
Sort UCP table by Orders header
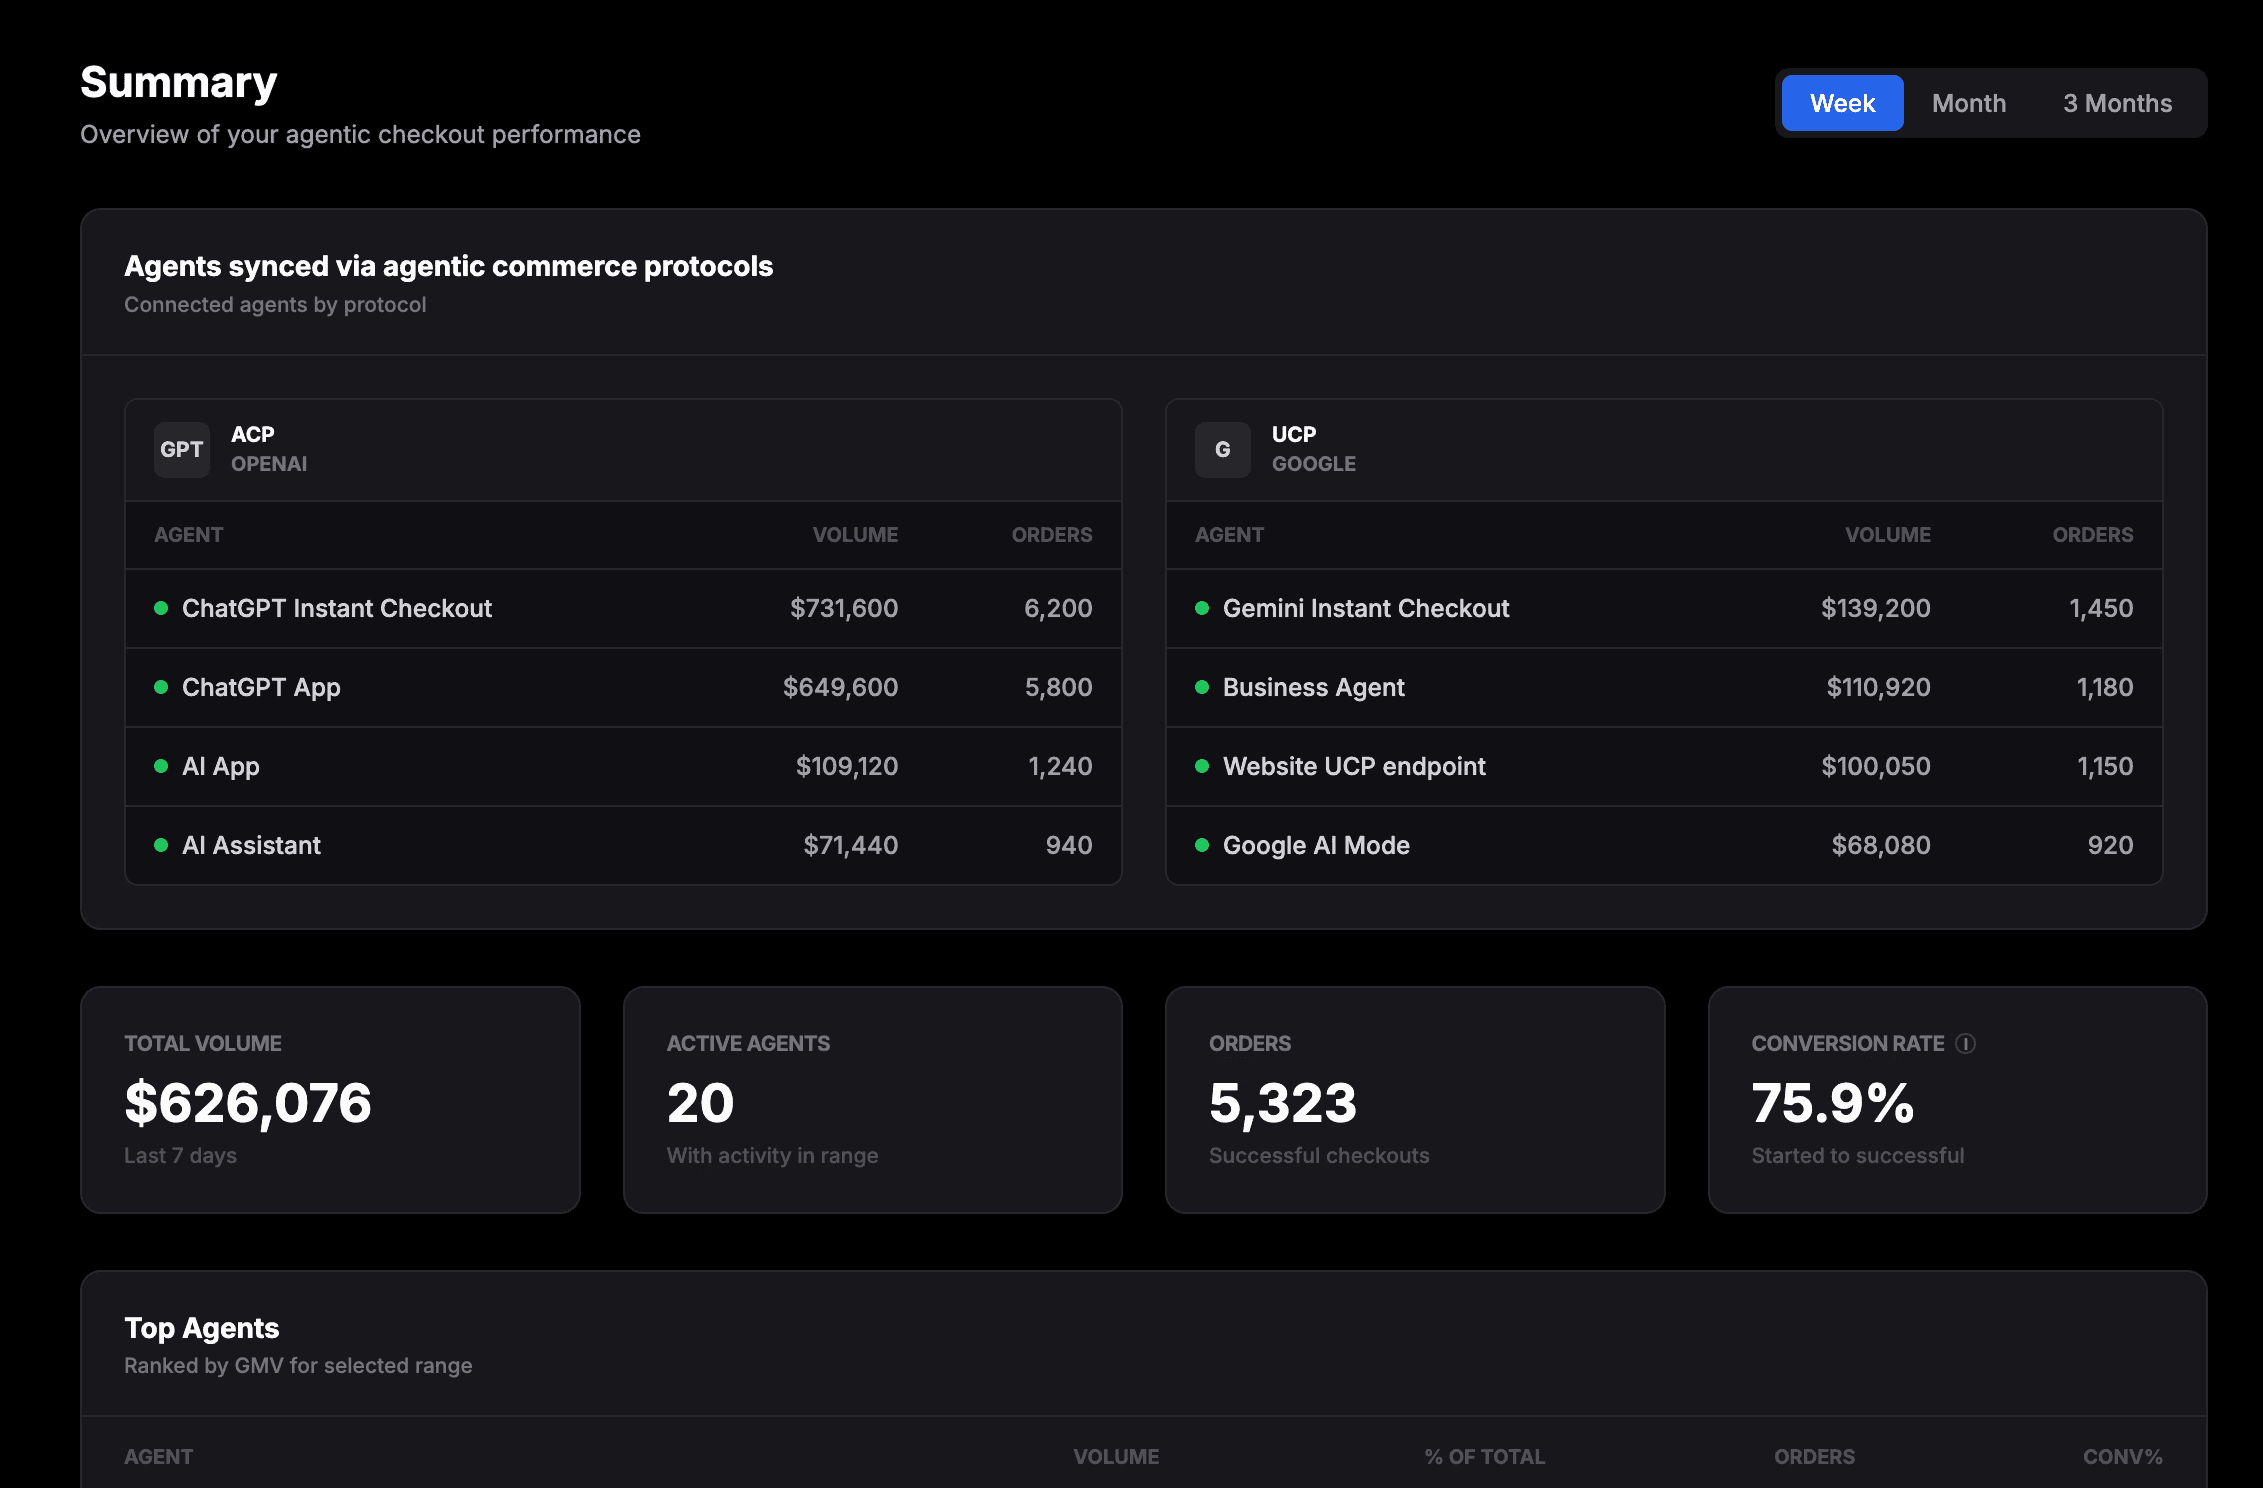tap(2092, 535)
